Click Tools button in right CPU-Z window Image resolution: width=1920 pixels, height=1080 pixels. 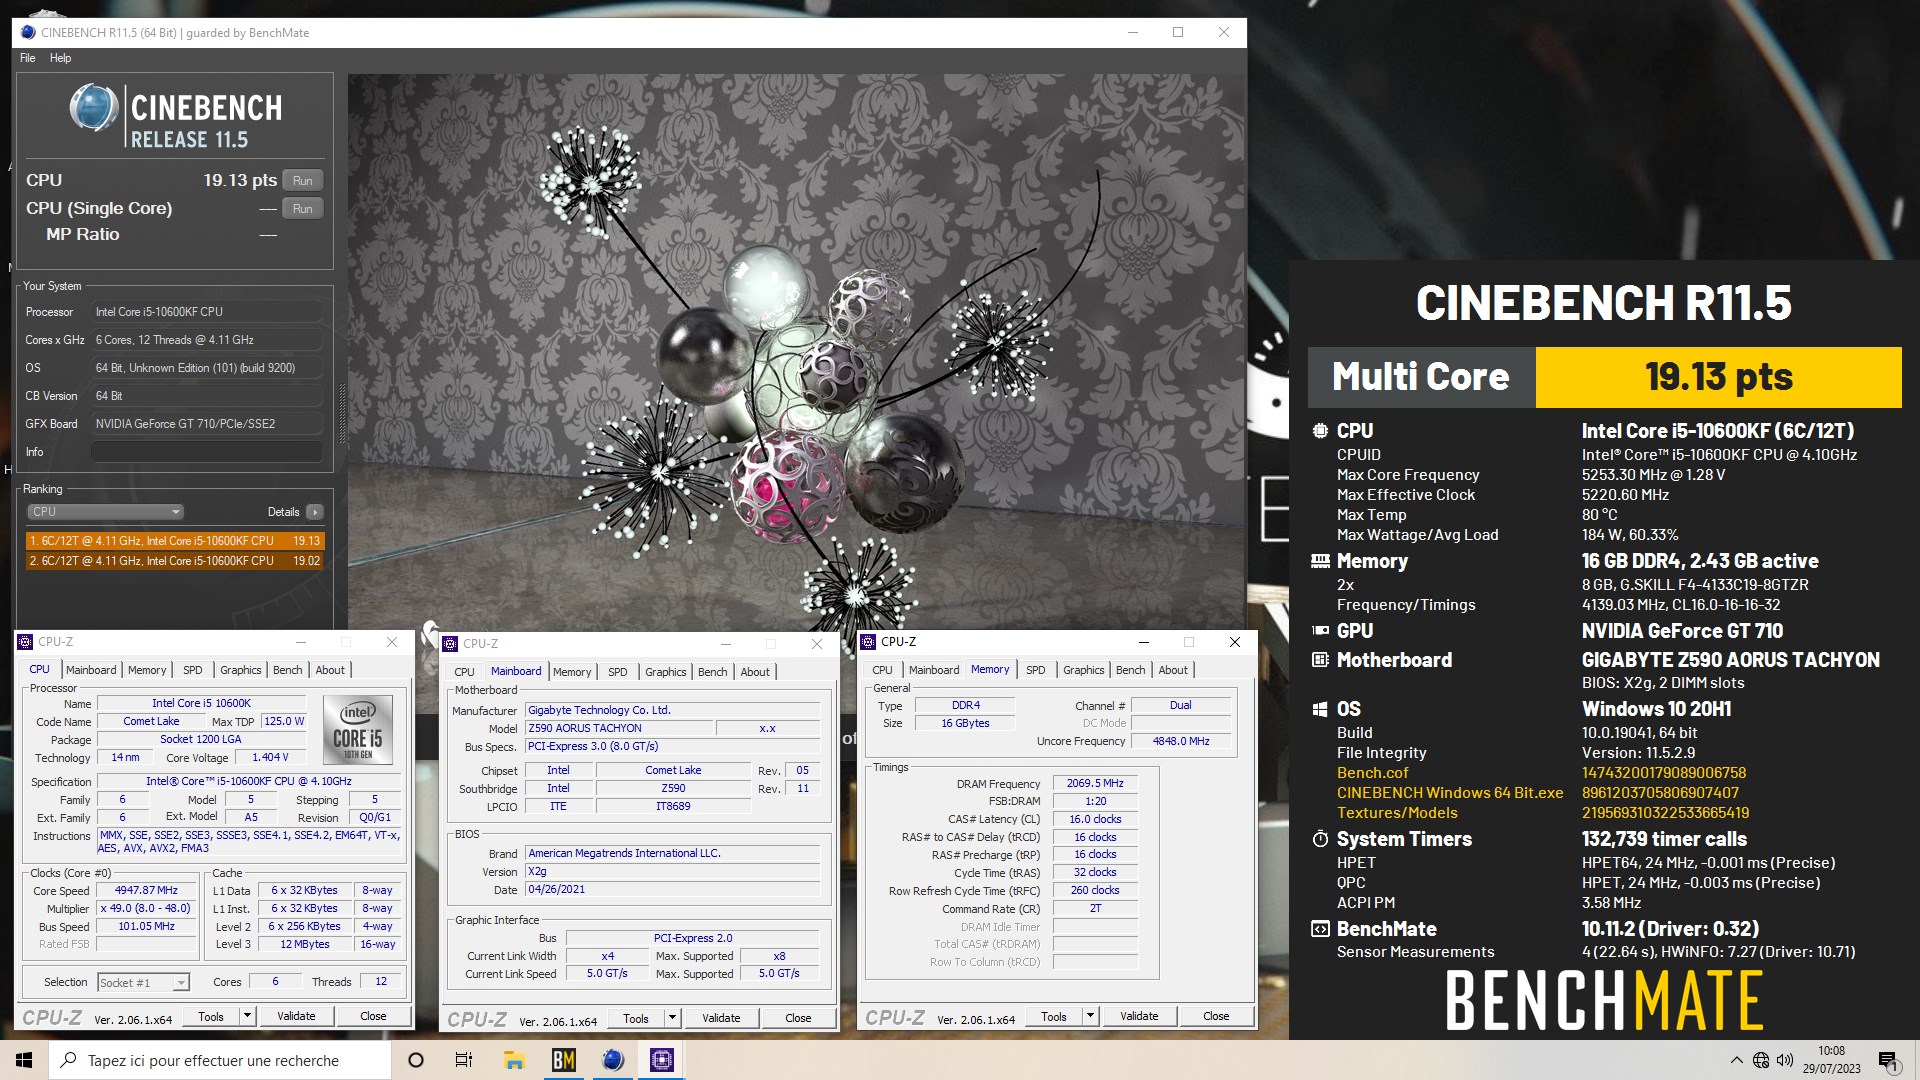(x=1054, y=1016)
